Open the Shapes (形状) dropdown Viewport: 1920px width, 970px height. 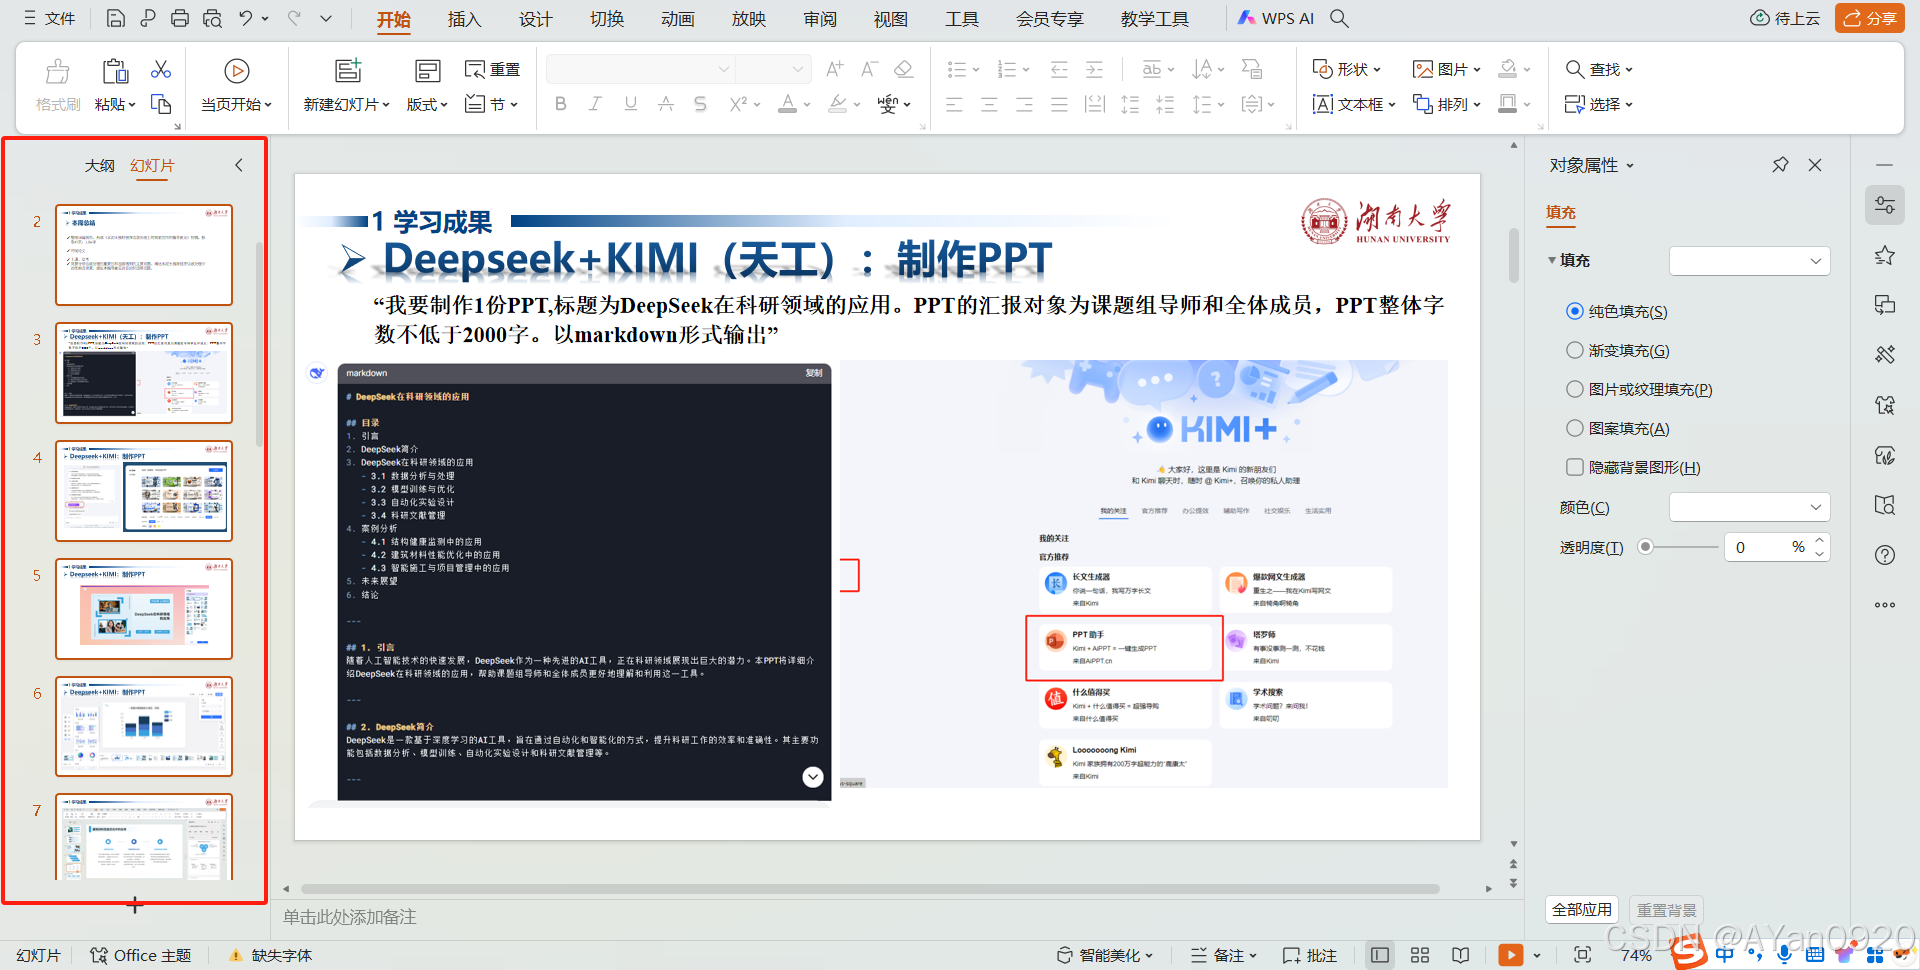[x=1347, y=69]
